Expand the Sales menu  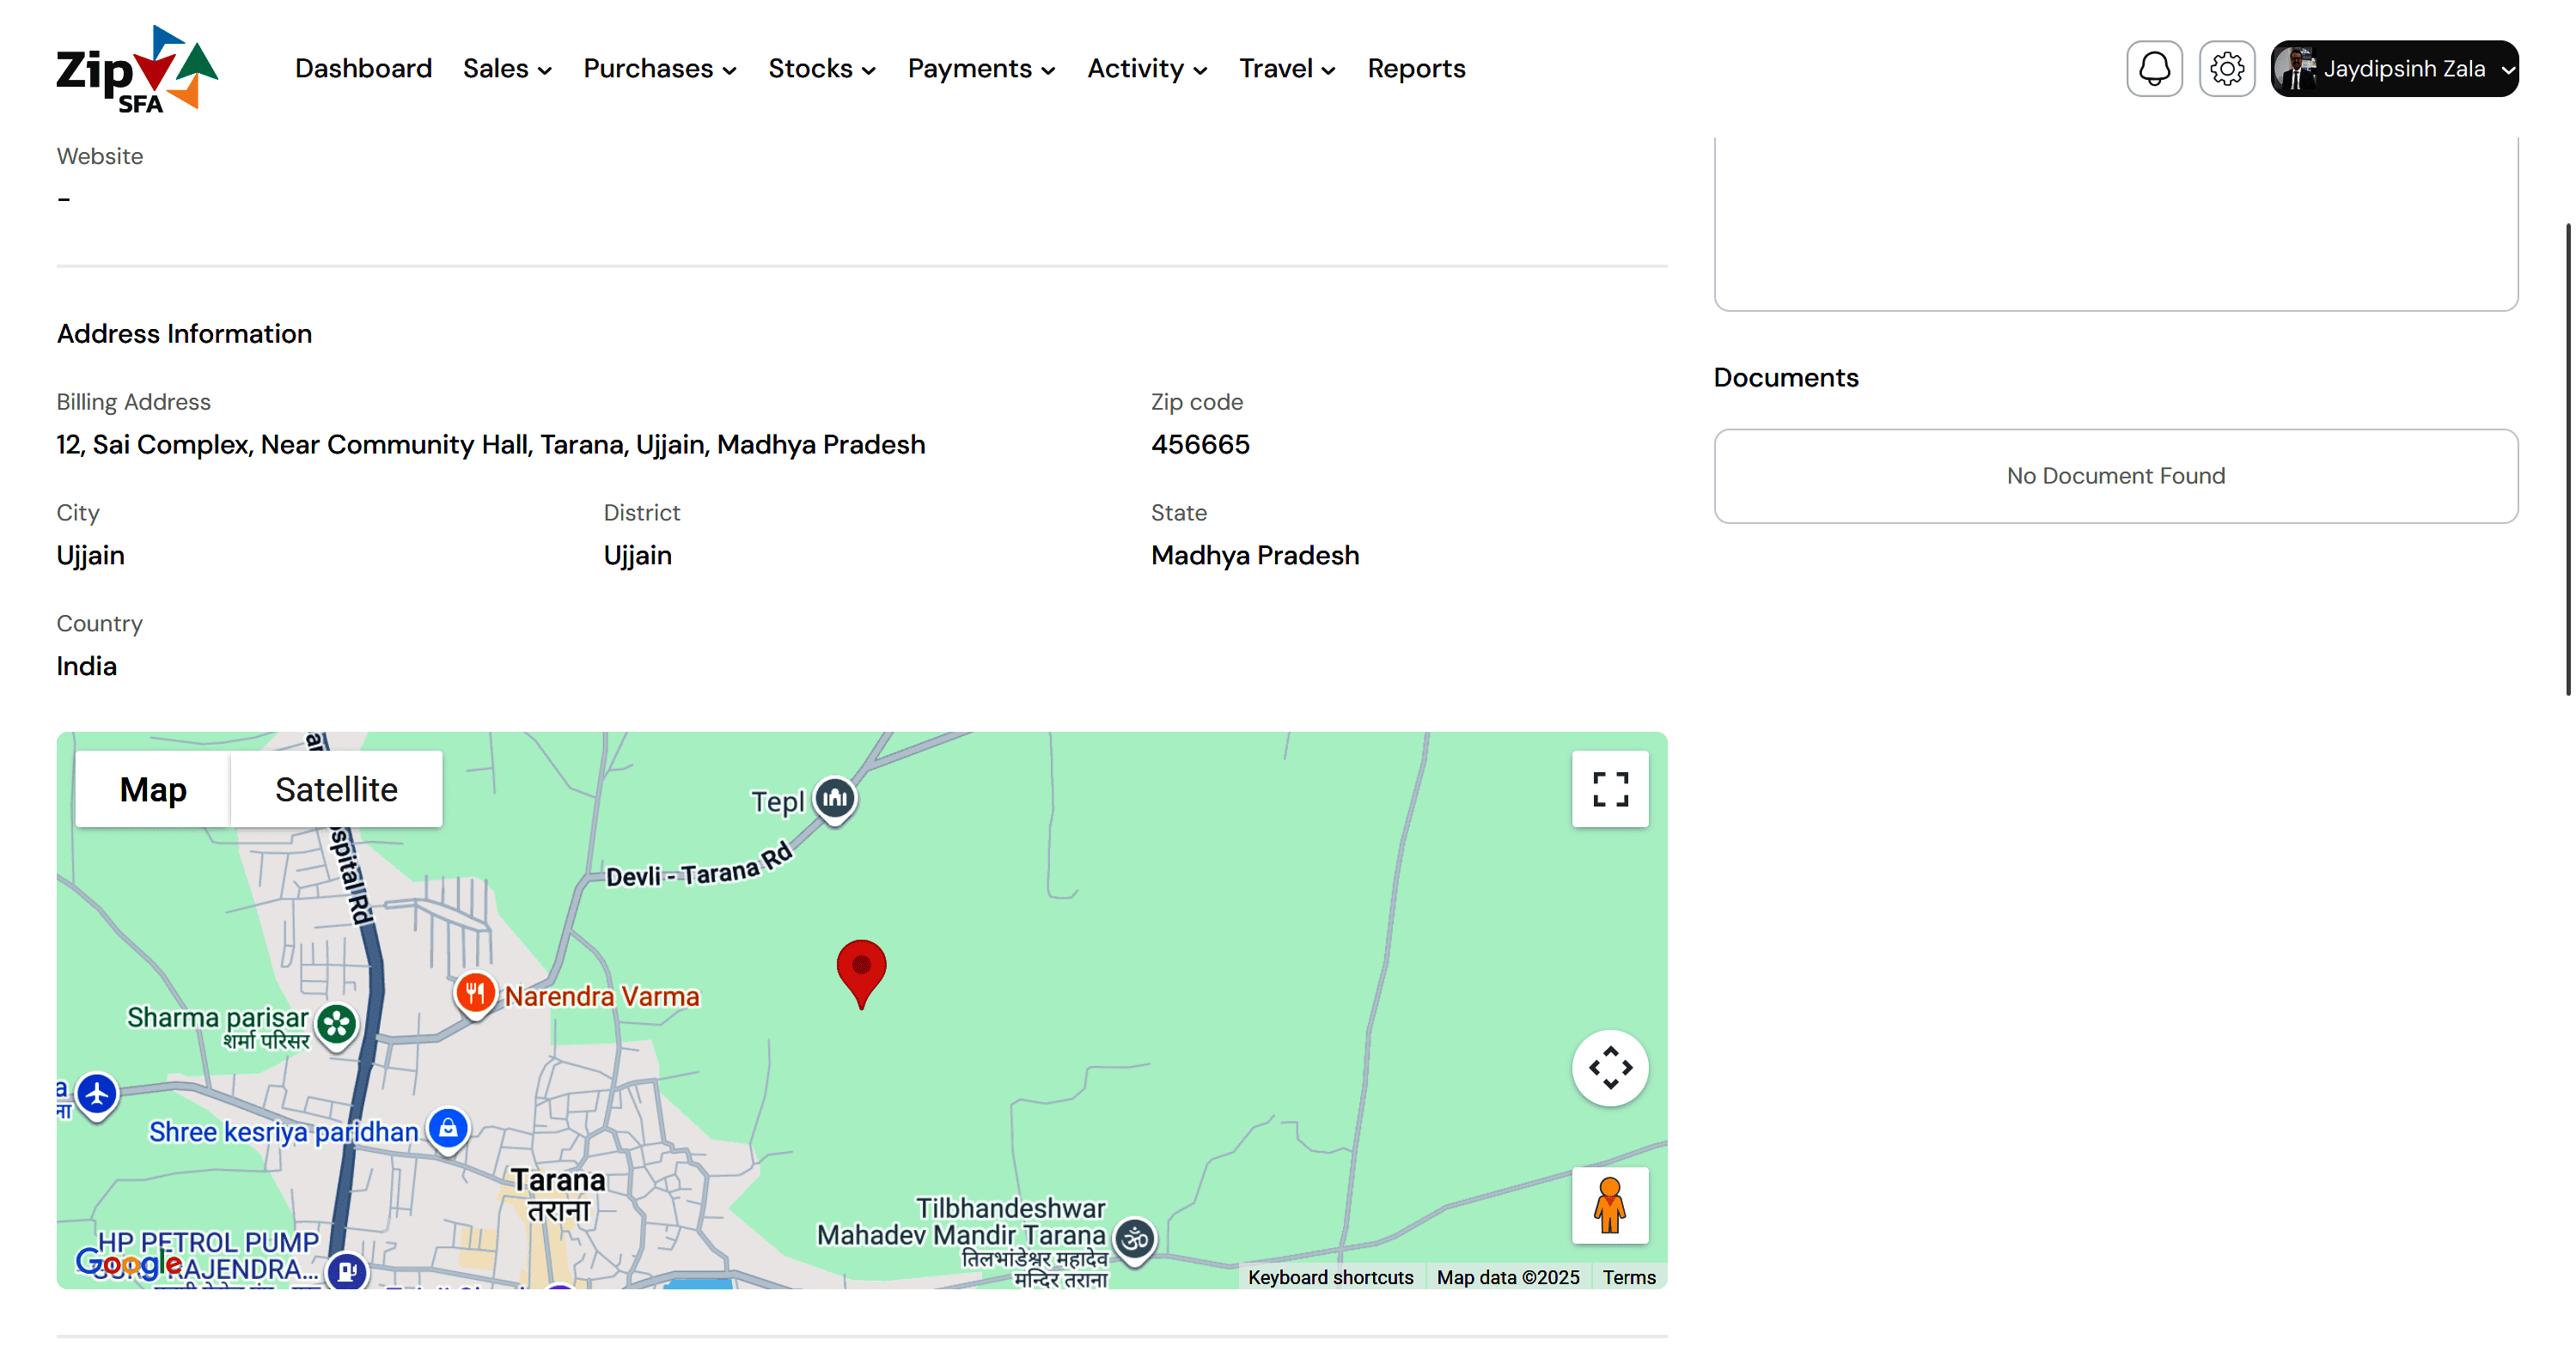507,69
